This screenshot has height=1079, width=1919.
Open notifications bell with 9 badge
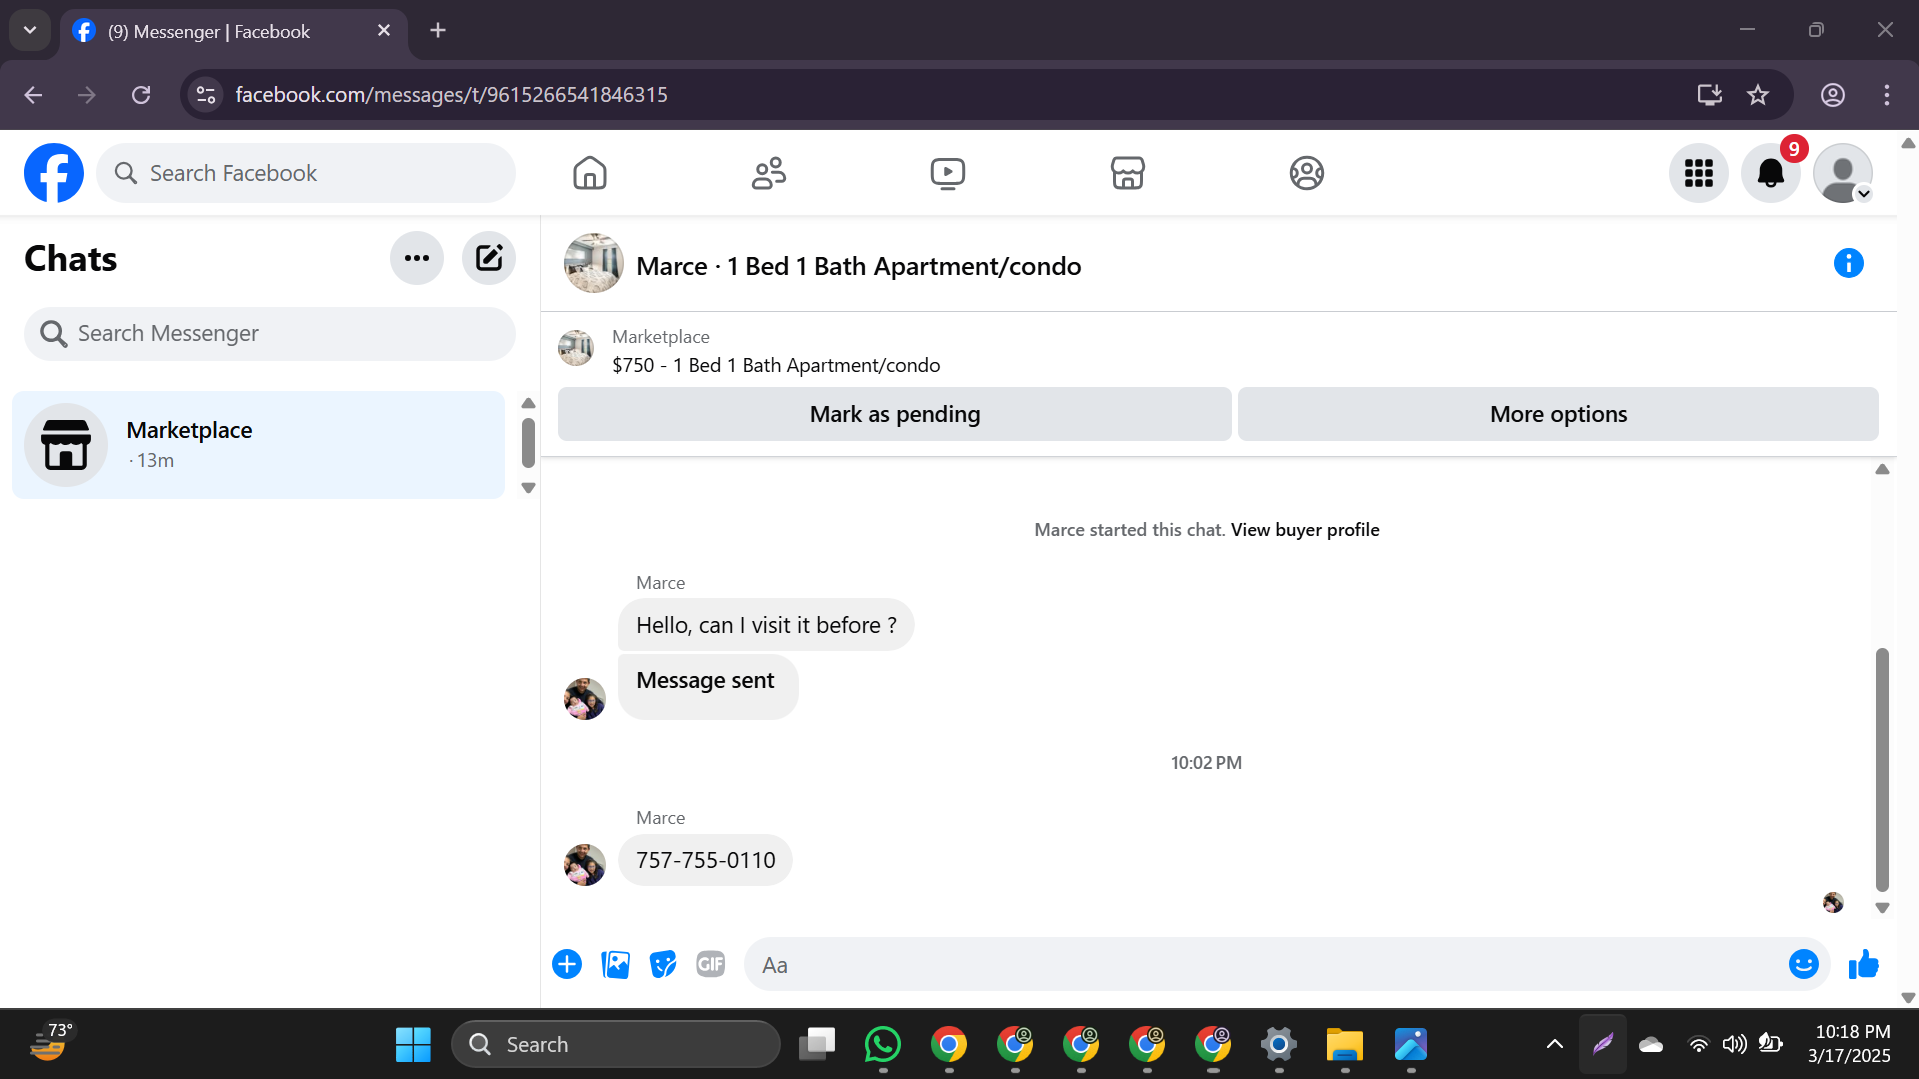[x=1771, y=173]
